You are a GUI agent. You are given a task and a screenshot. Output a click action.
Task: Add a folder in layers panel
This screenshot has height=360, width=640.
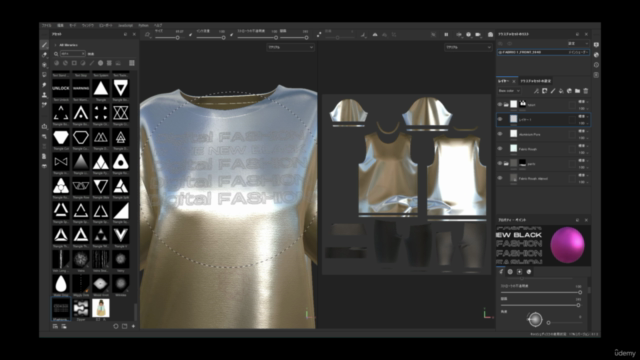point(577,91)
